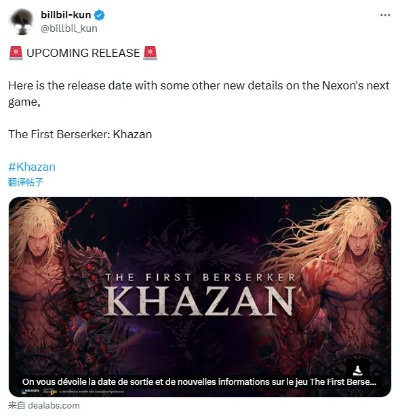Click the siren emoji after UPCOMING RELEASE

point(150,53)
